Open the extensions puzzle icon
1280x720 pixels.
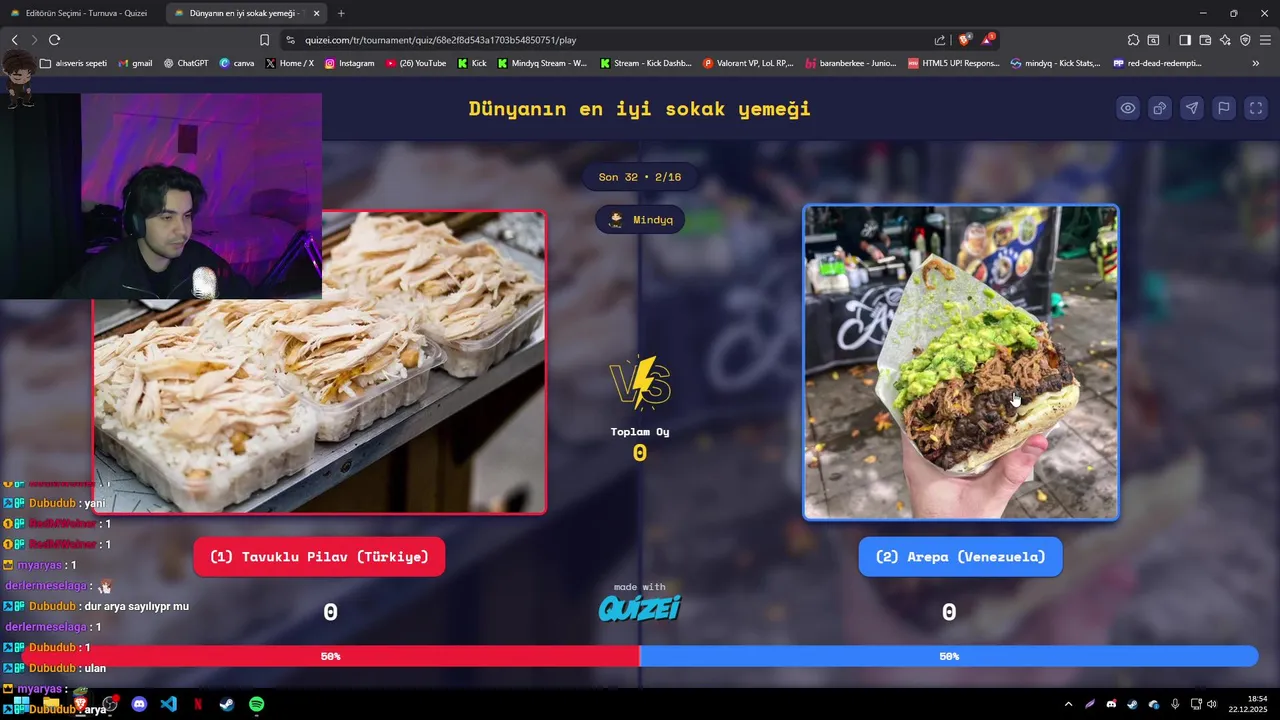1133,40
